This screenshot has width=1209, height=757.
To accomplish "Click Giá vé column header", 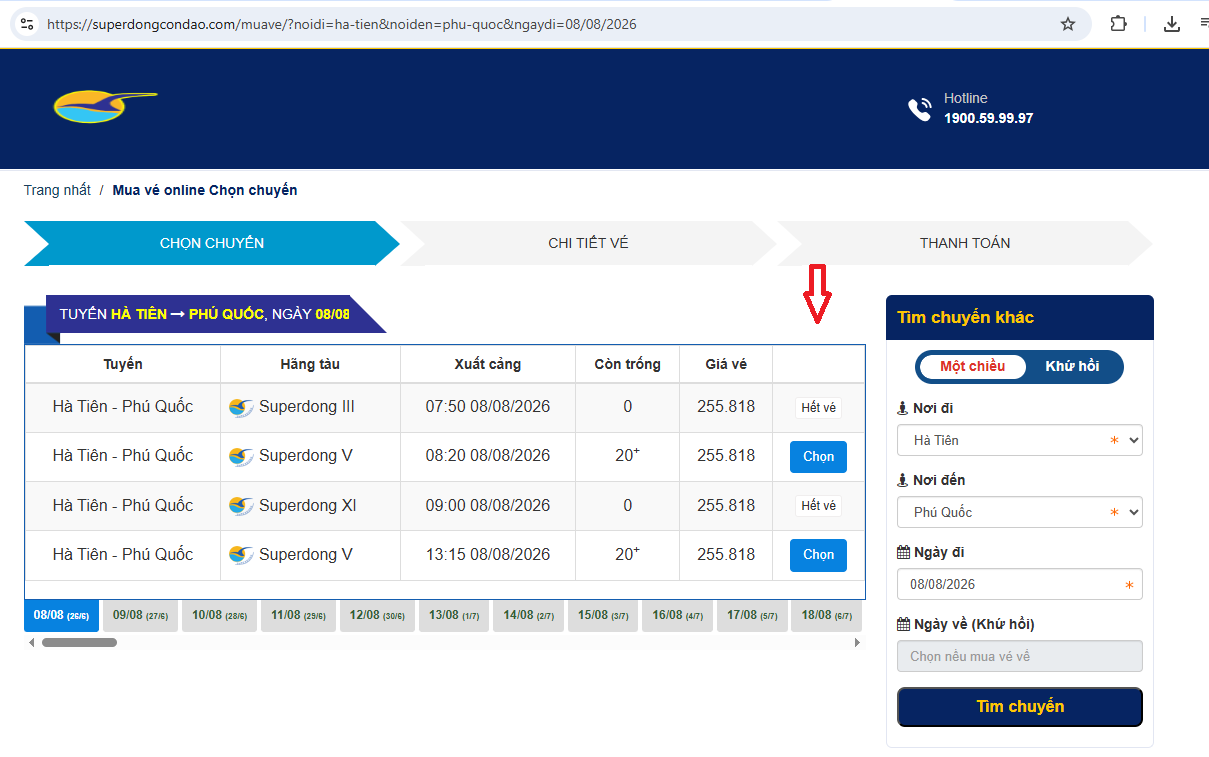I will 726,364.
